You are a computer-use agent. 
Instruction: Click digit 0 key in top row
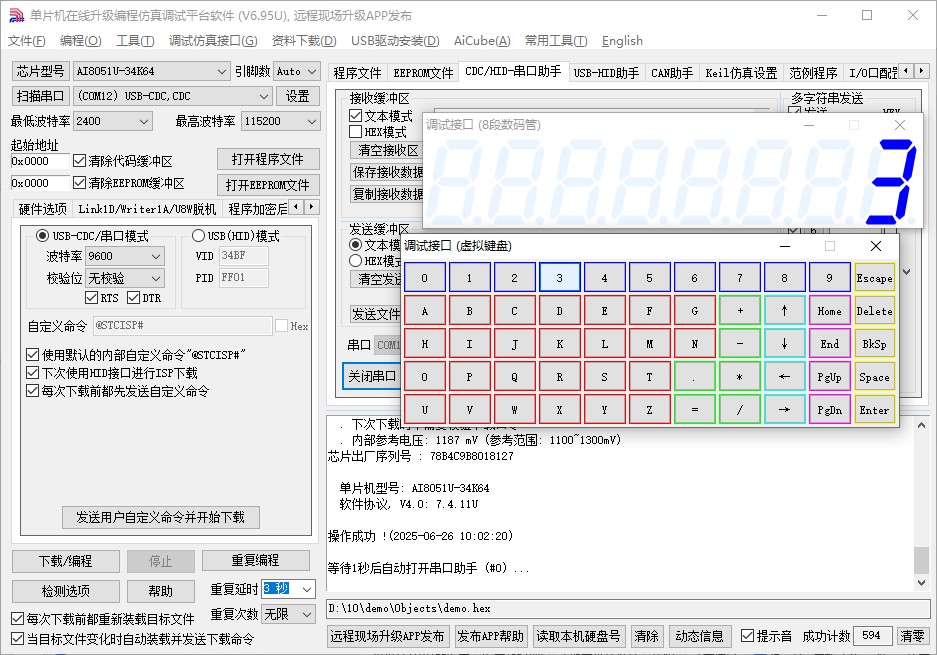tap(424, 278)
